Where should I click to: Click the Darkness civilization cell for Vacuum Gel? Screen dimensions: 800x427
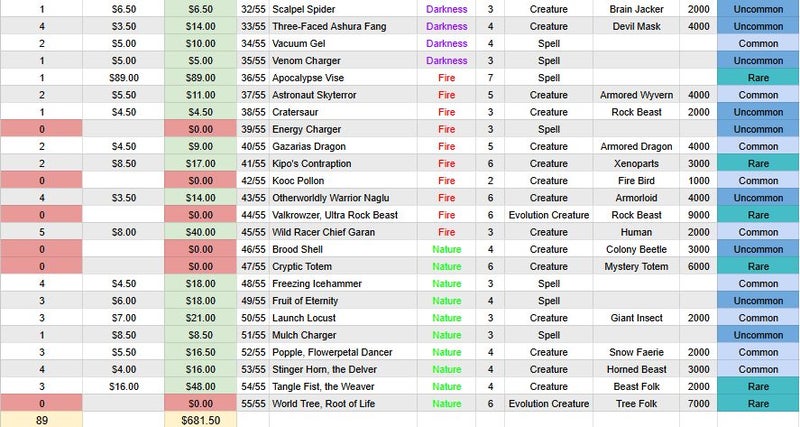(446, 43)
